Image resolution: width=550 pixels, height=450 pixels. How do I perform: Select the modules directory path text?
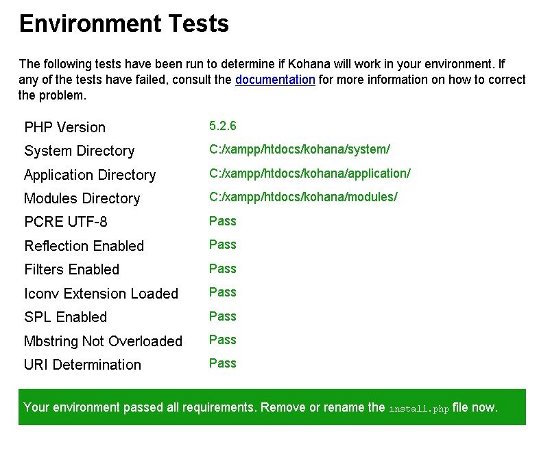tap(303, 197)
